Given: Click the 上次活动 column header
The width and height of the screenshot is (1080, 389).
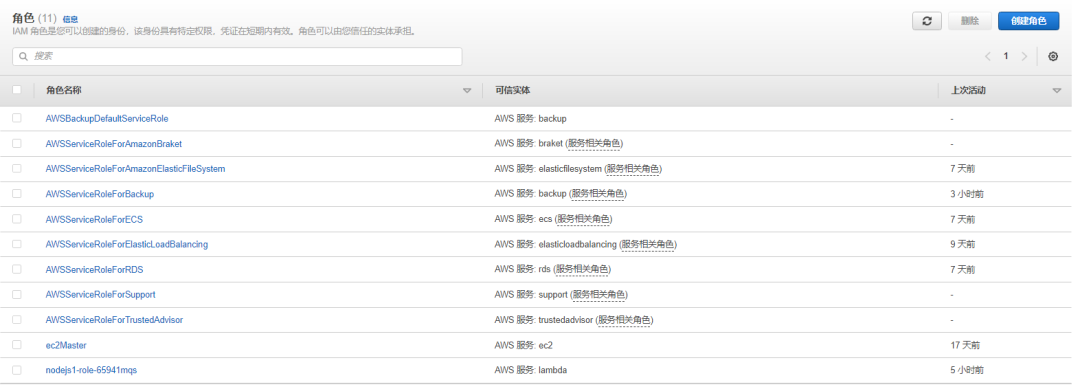Looking at the screenshot, I should pos(968,91).
